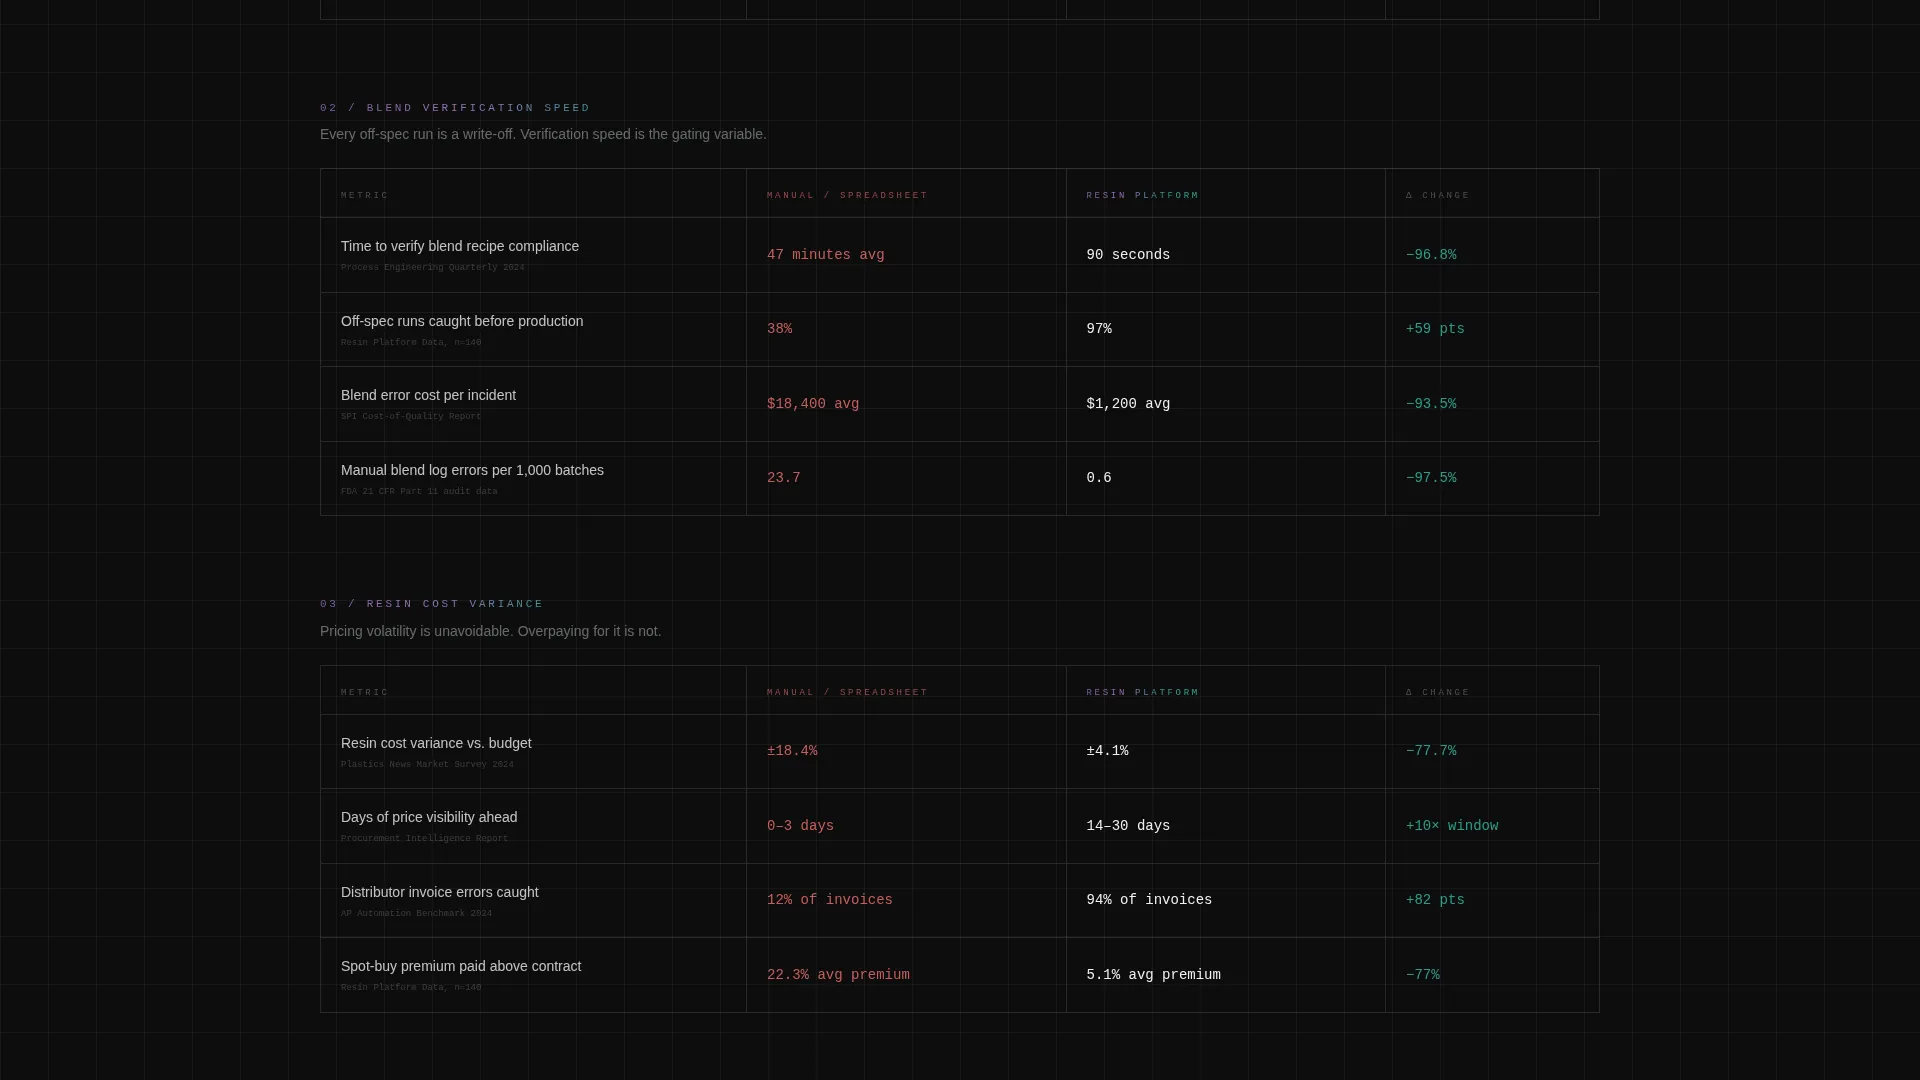Select 'Distributor invoice errors caught' label
This screenshot has height=1080, width=1920.
point(440,892)
